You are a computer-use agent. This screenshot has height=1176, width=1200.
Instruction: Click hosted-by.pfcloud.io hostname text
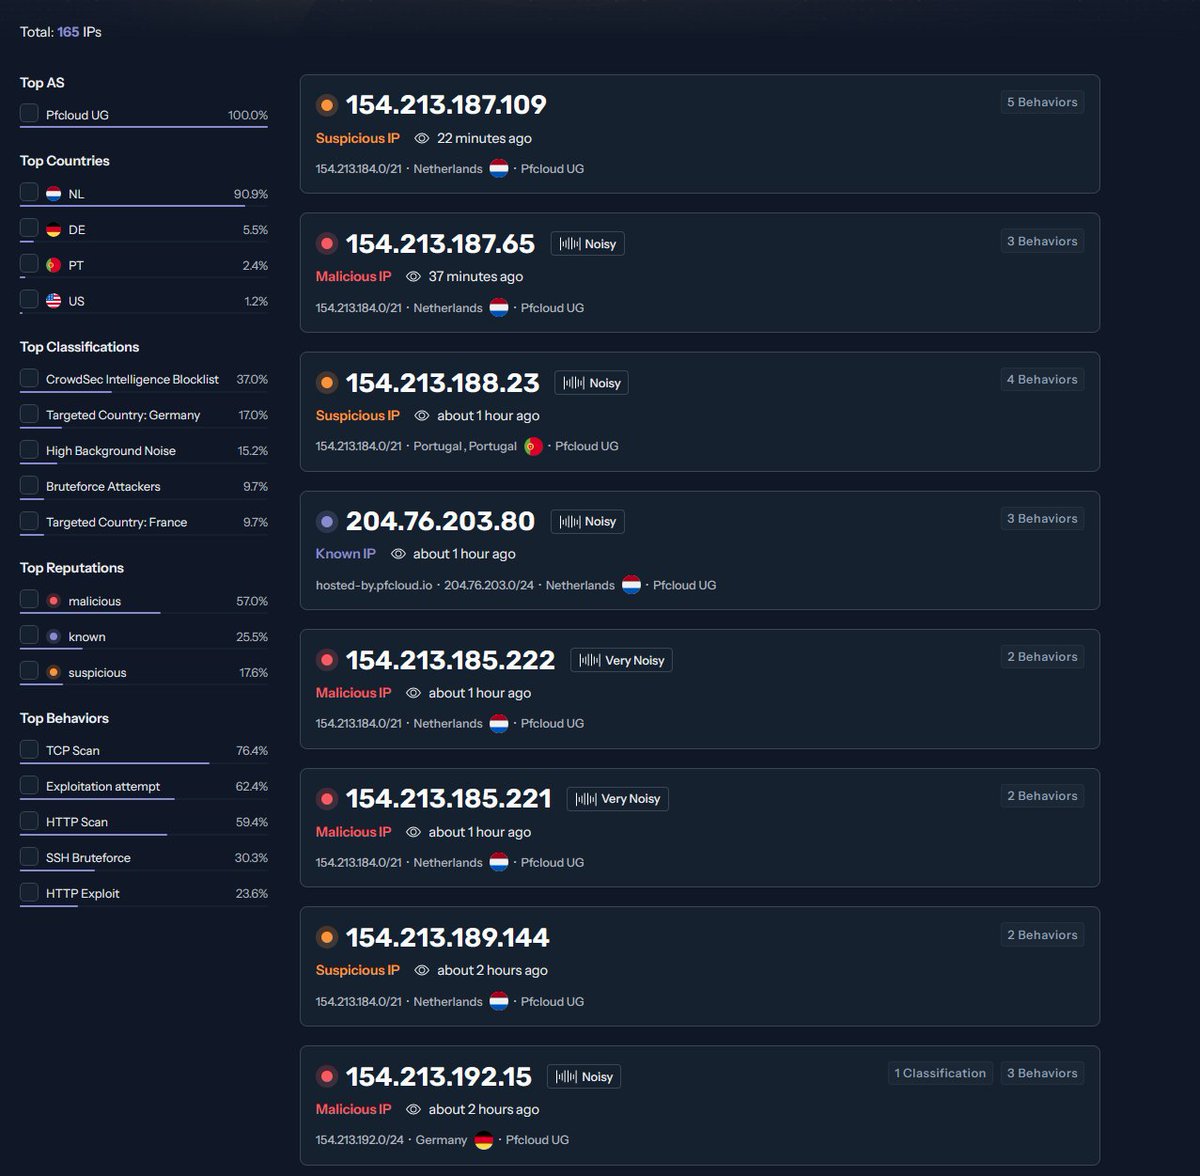(x=374, y=585)
